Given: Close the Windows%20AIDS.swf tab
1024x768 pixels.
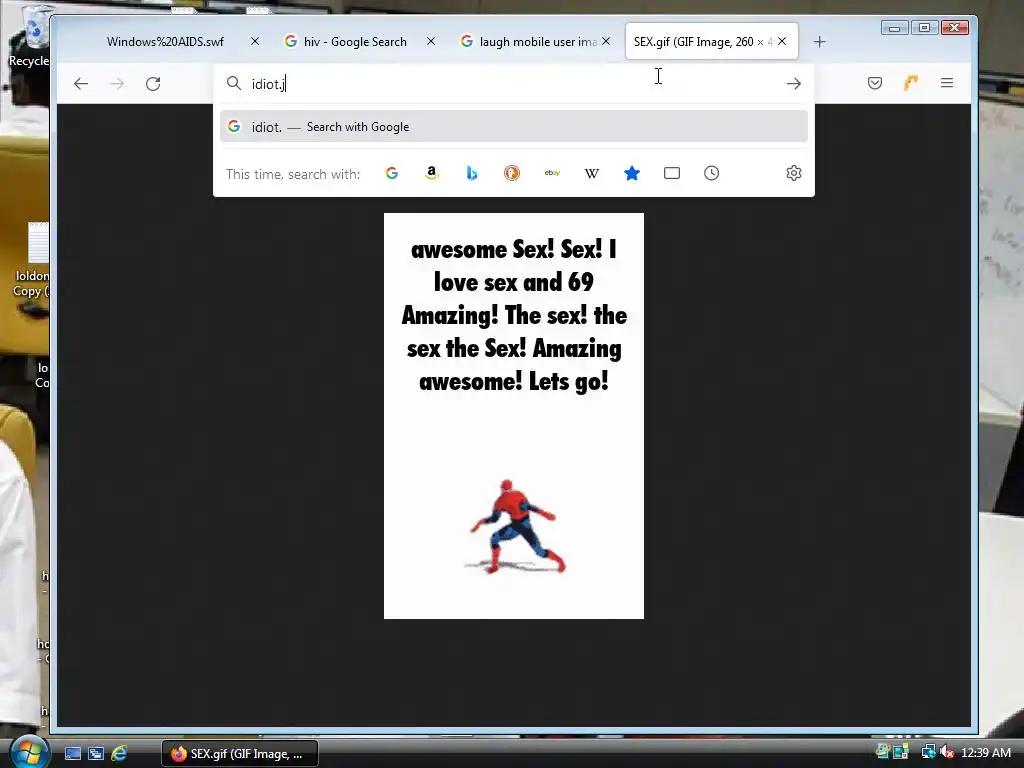Looking at the screenshot, I should pos(255,41).
